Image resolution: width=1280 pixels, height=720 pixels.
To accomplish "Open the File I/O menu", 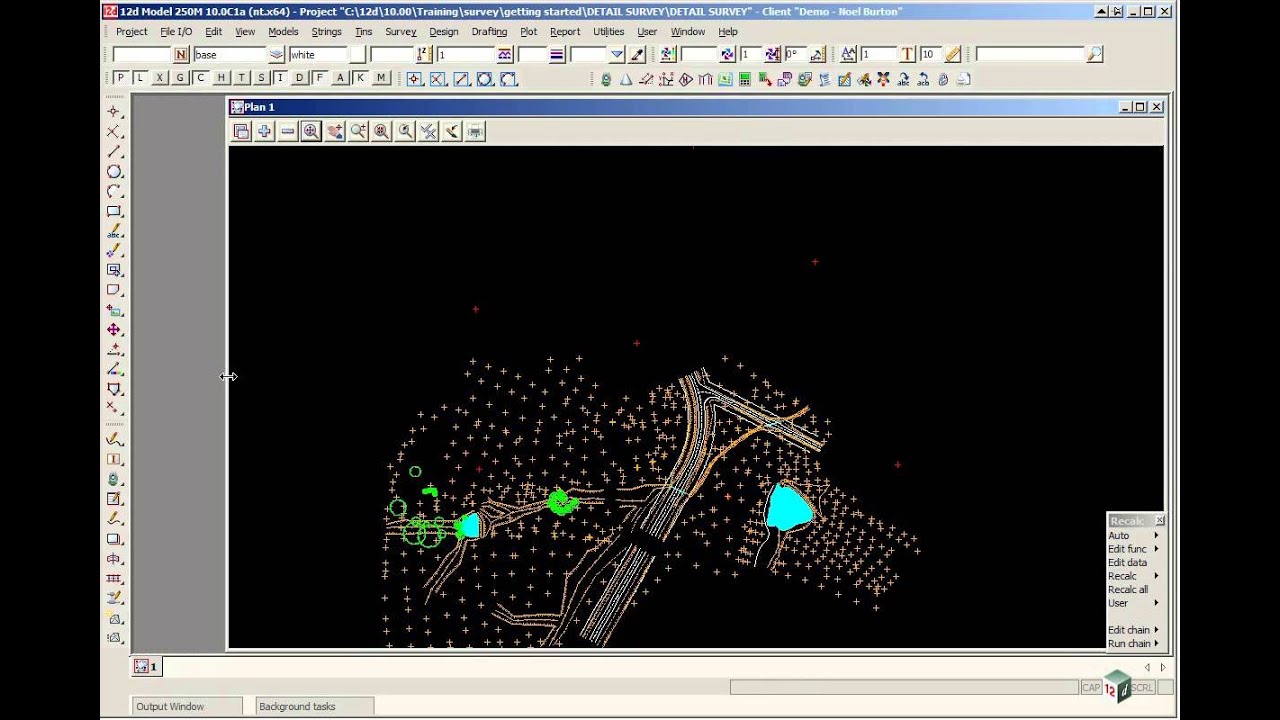I will click(x=176, y=32).
